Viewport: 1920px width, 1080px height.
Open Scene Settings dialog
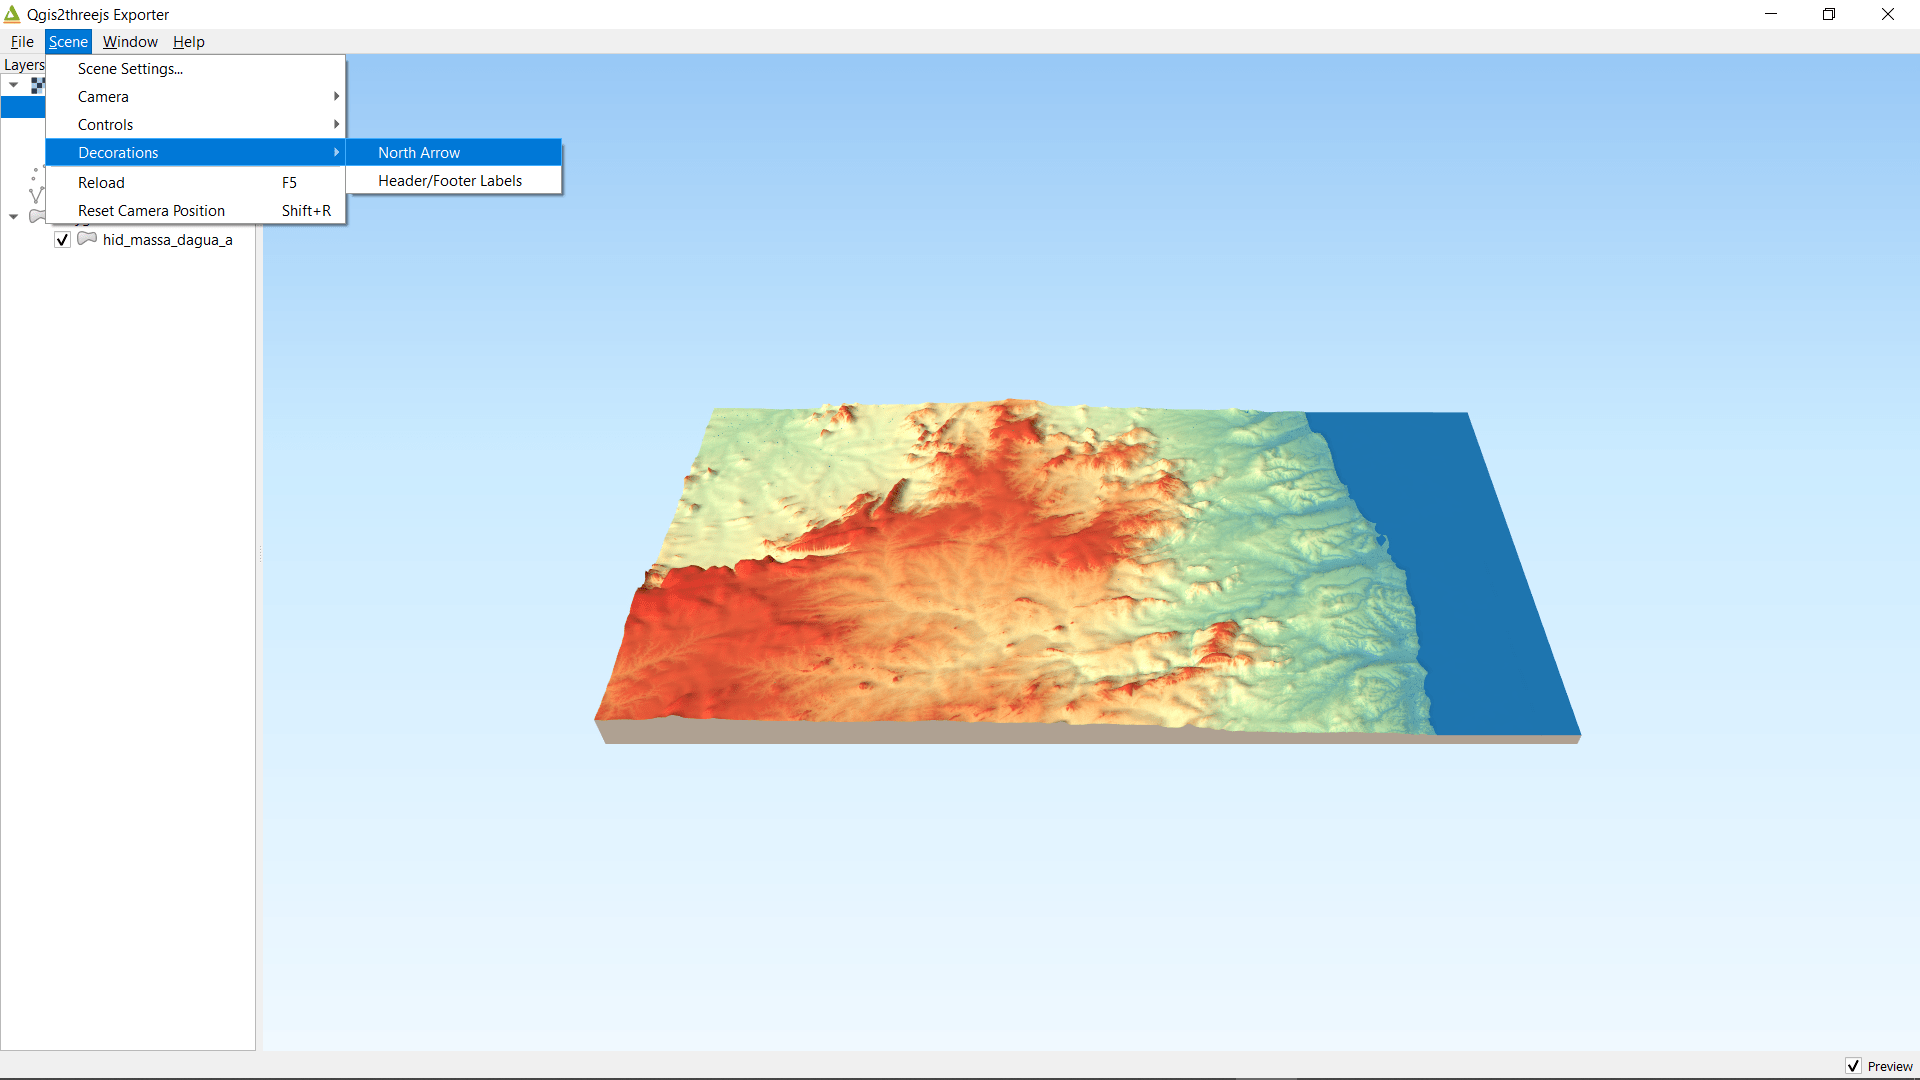[130, 69]
